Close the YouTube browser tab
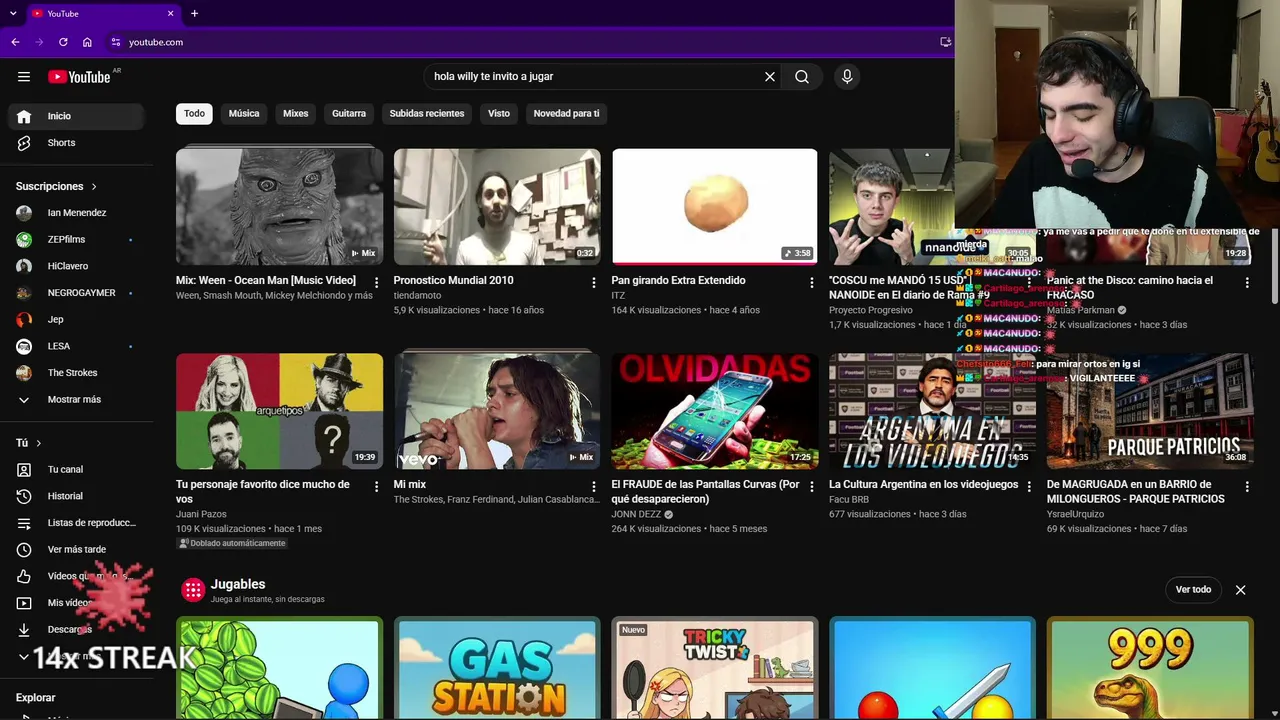 coord(170,13)
